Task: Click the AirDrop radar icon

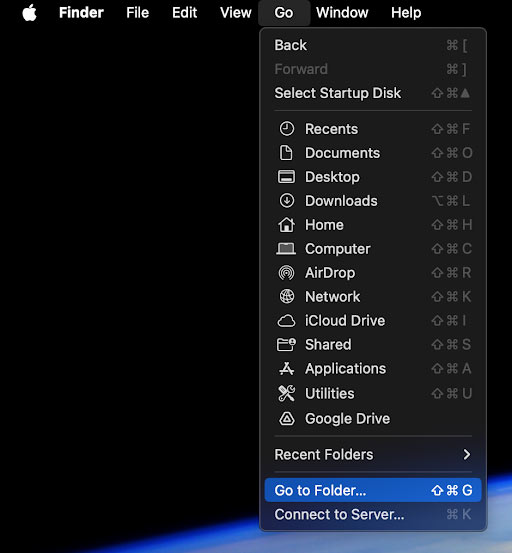Action: [x=286, y=273]
